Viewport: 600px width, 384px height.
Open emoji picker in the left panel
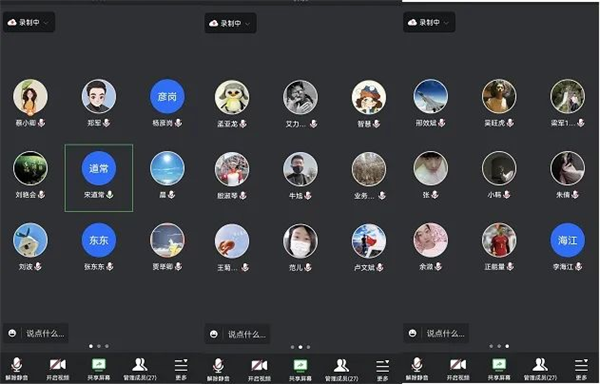pyautogui.click(x=12, y=333)
